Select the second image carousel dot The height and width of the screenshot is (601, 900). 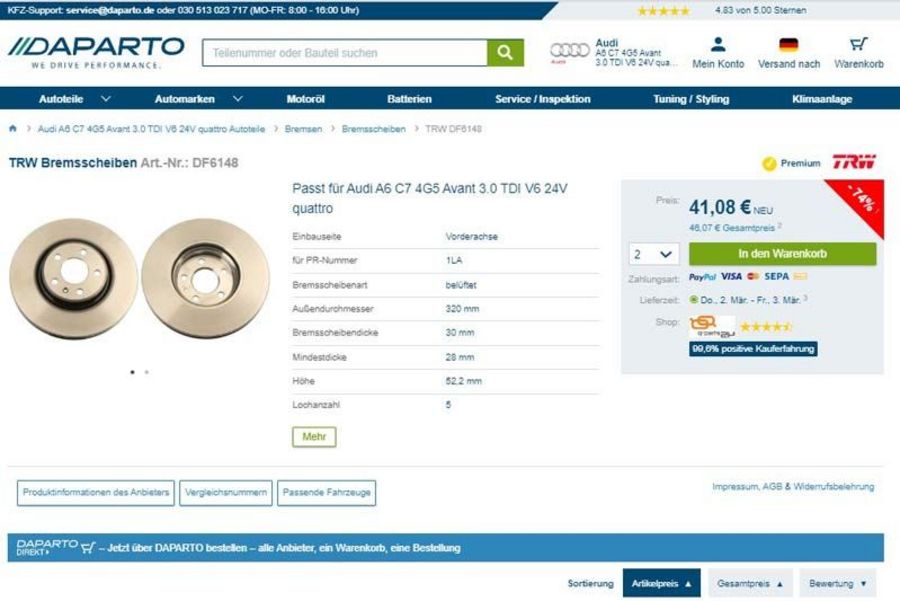tap(147, 372)
